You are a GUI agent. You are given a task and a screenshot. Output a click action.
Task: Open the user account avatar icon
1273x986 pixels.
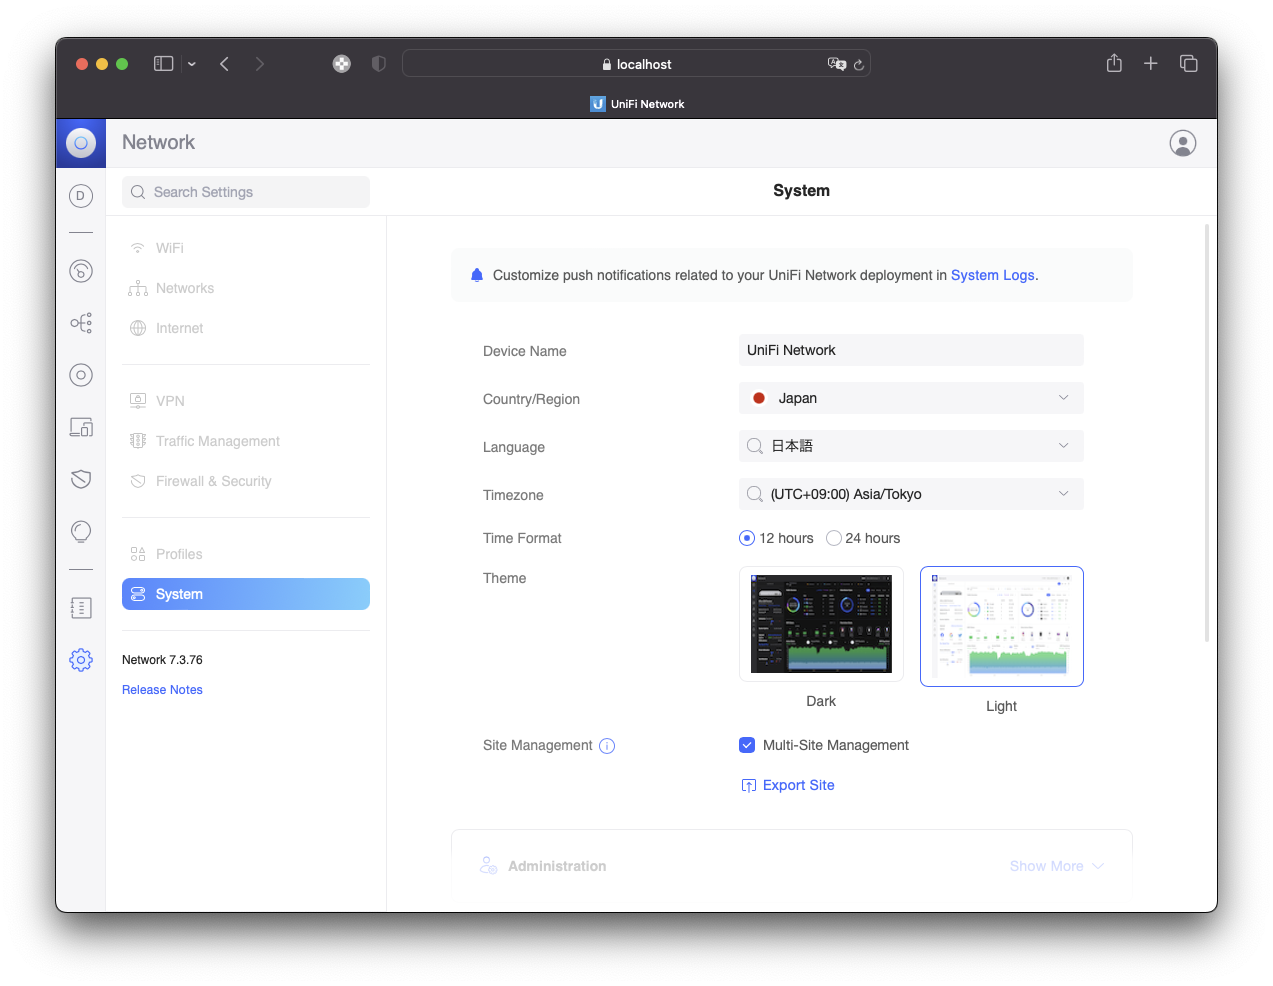click(x=1183, y=143)
